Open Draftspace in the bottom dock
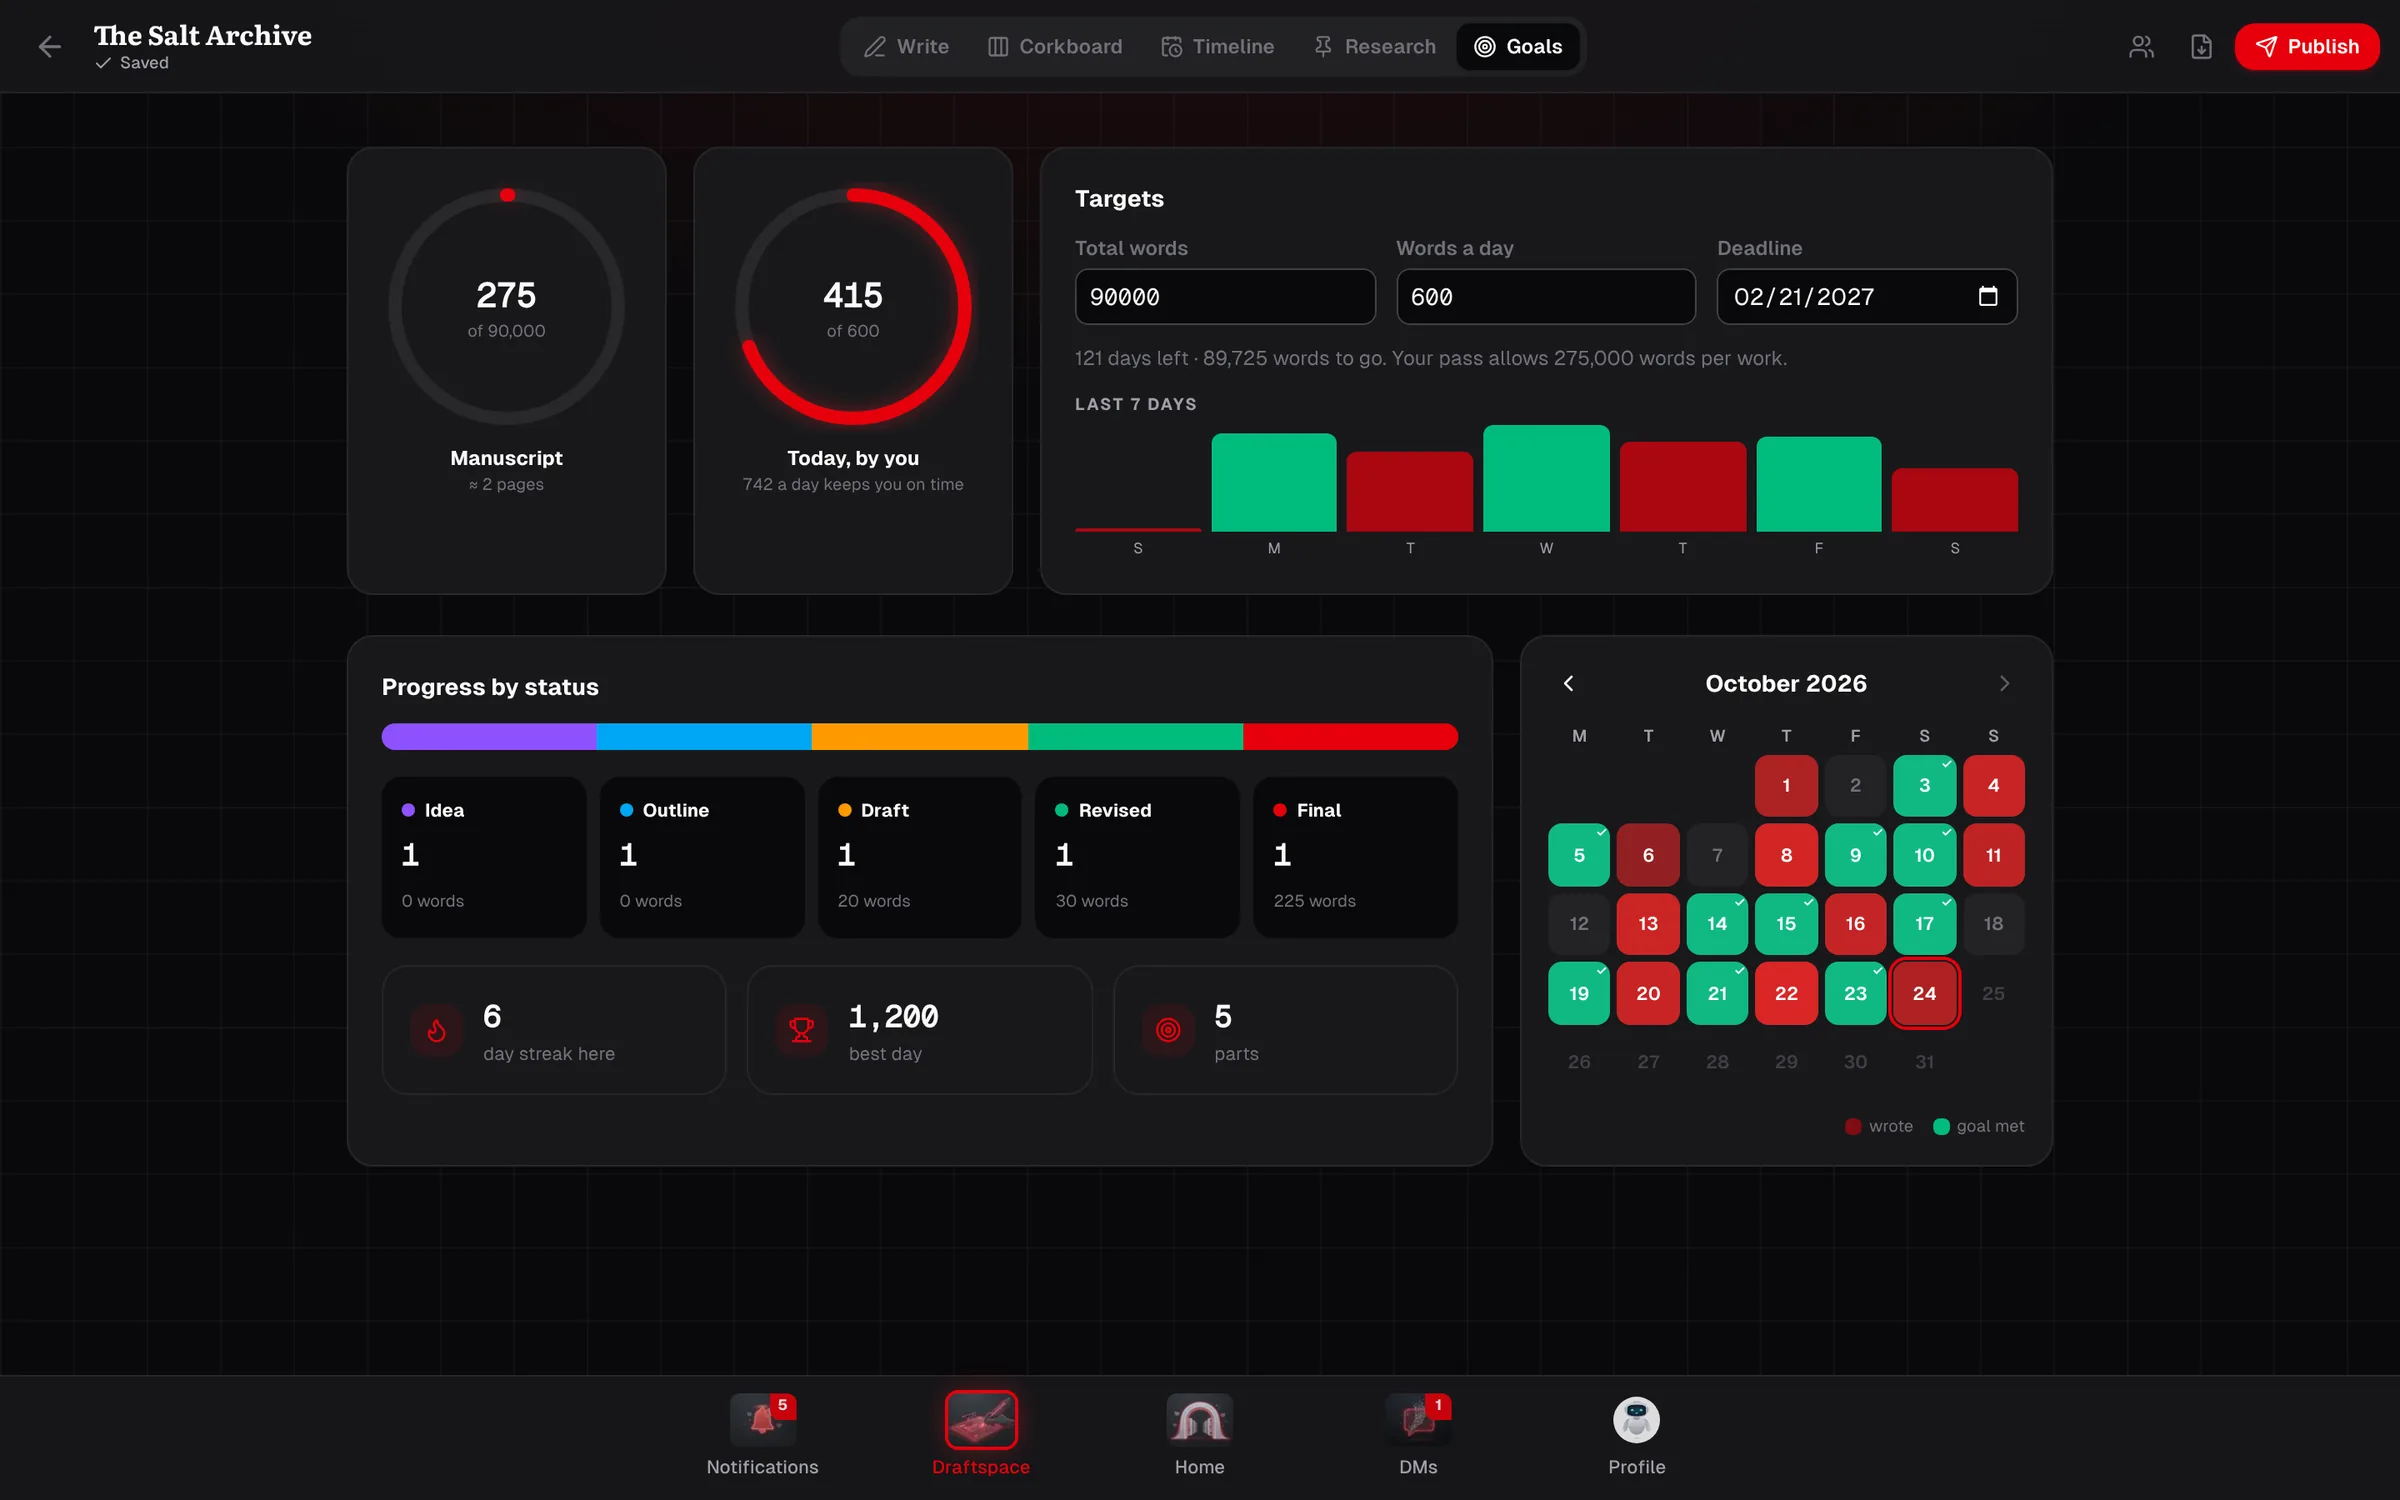 point(981,1436)
